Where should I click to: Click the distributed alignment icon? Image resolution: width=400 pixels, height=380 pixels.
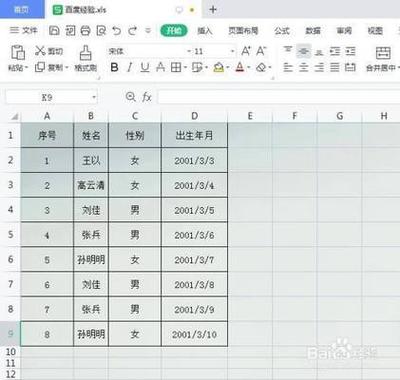tap(350, 67)
